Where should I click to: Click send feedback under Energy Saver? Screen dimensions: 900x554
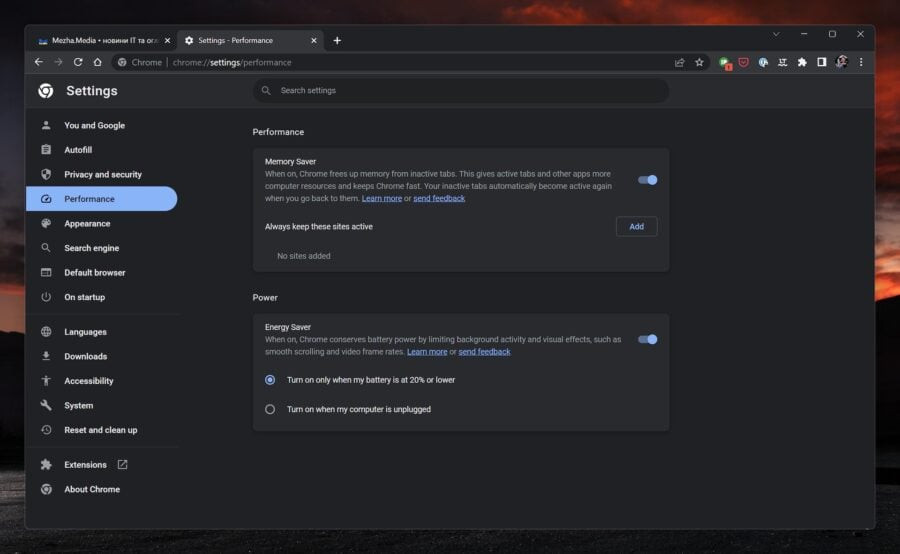(484, 351)
